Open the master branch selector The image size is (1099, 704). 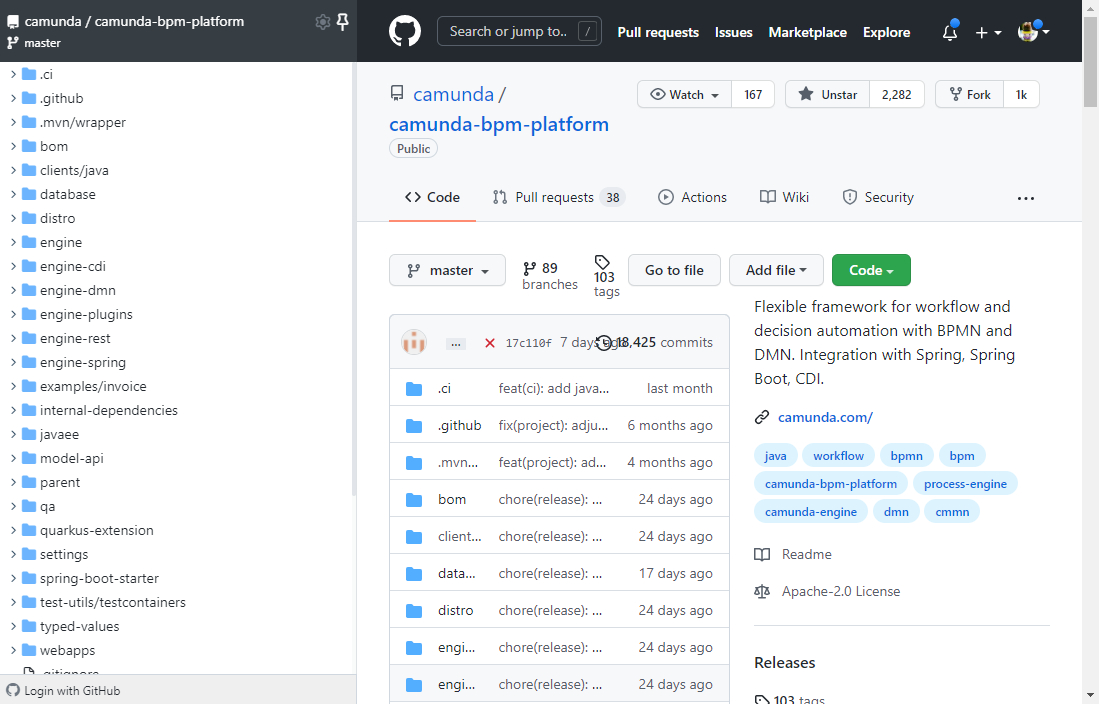coord(447,270)
